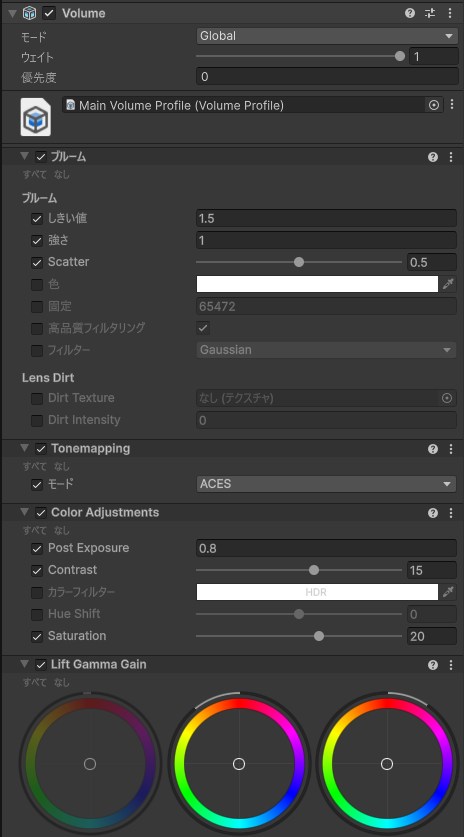Image resolution: width=464 pixels, height=837 pixels.
Task: Click the Post Exposure value field
Action: [326, 548]
